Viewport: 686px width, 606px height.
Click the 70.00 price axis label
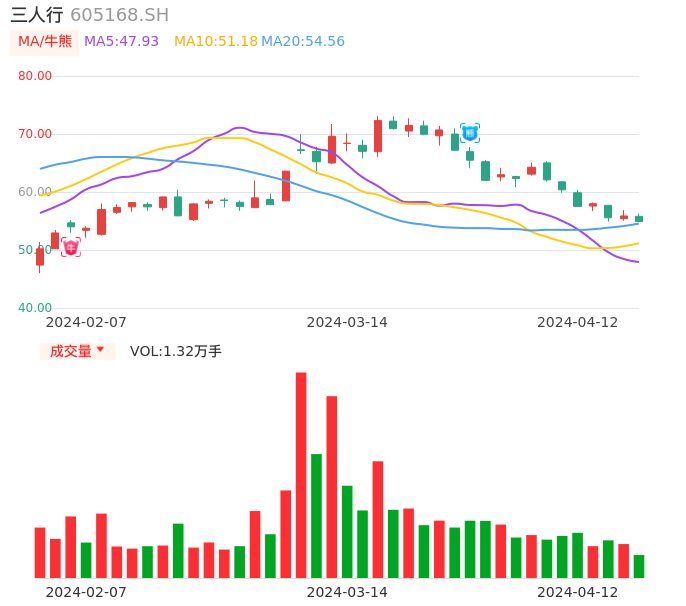35,134
